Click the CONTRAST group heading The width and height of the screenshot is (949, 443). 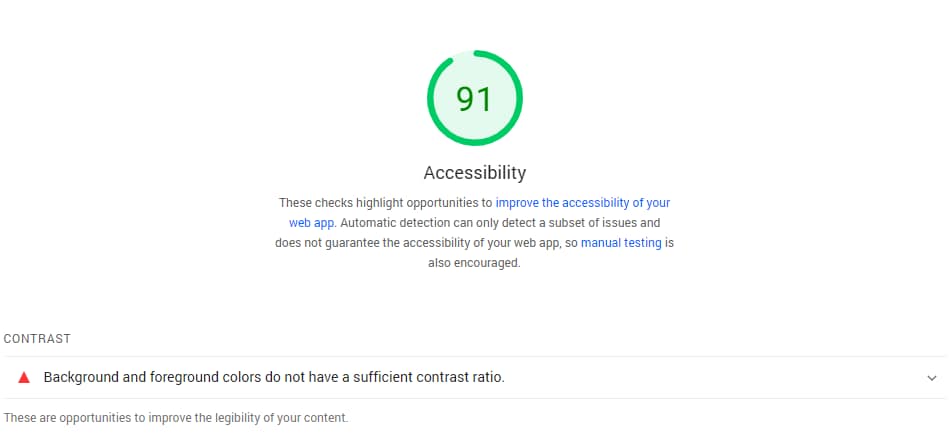point(37,339)
